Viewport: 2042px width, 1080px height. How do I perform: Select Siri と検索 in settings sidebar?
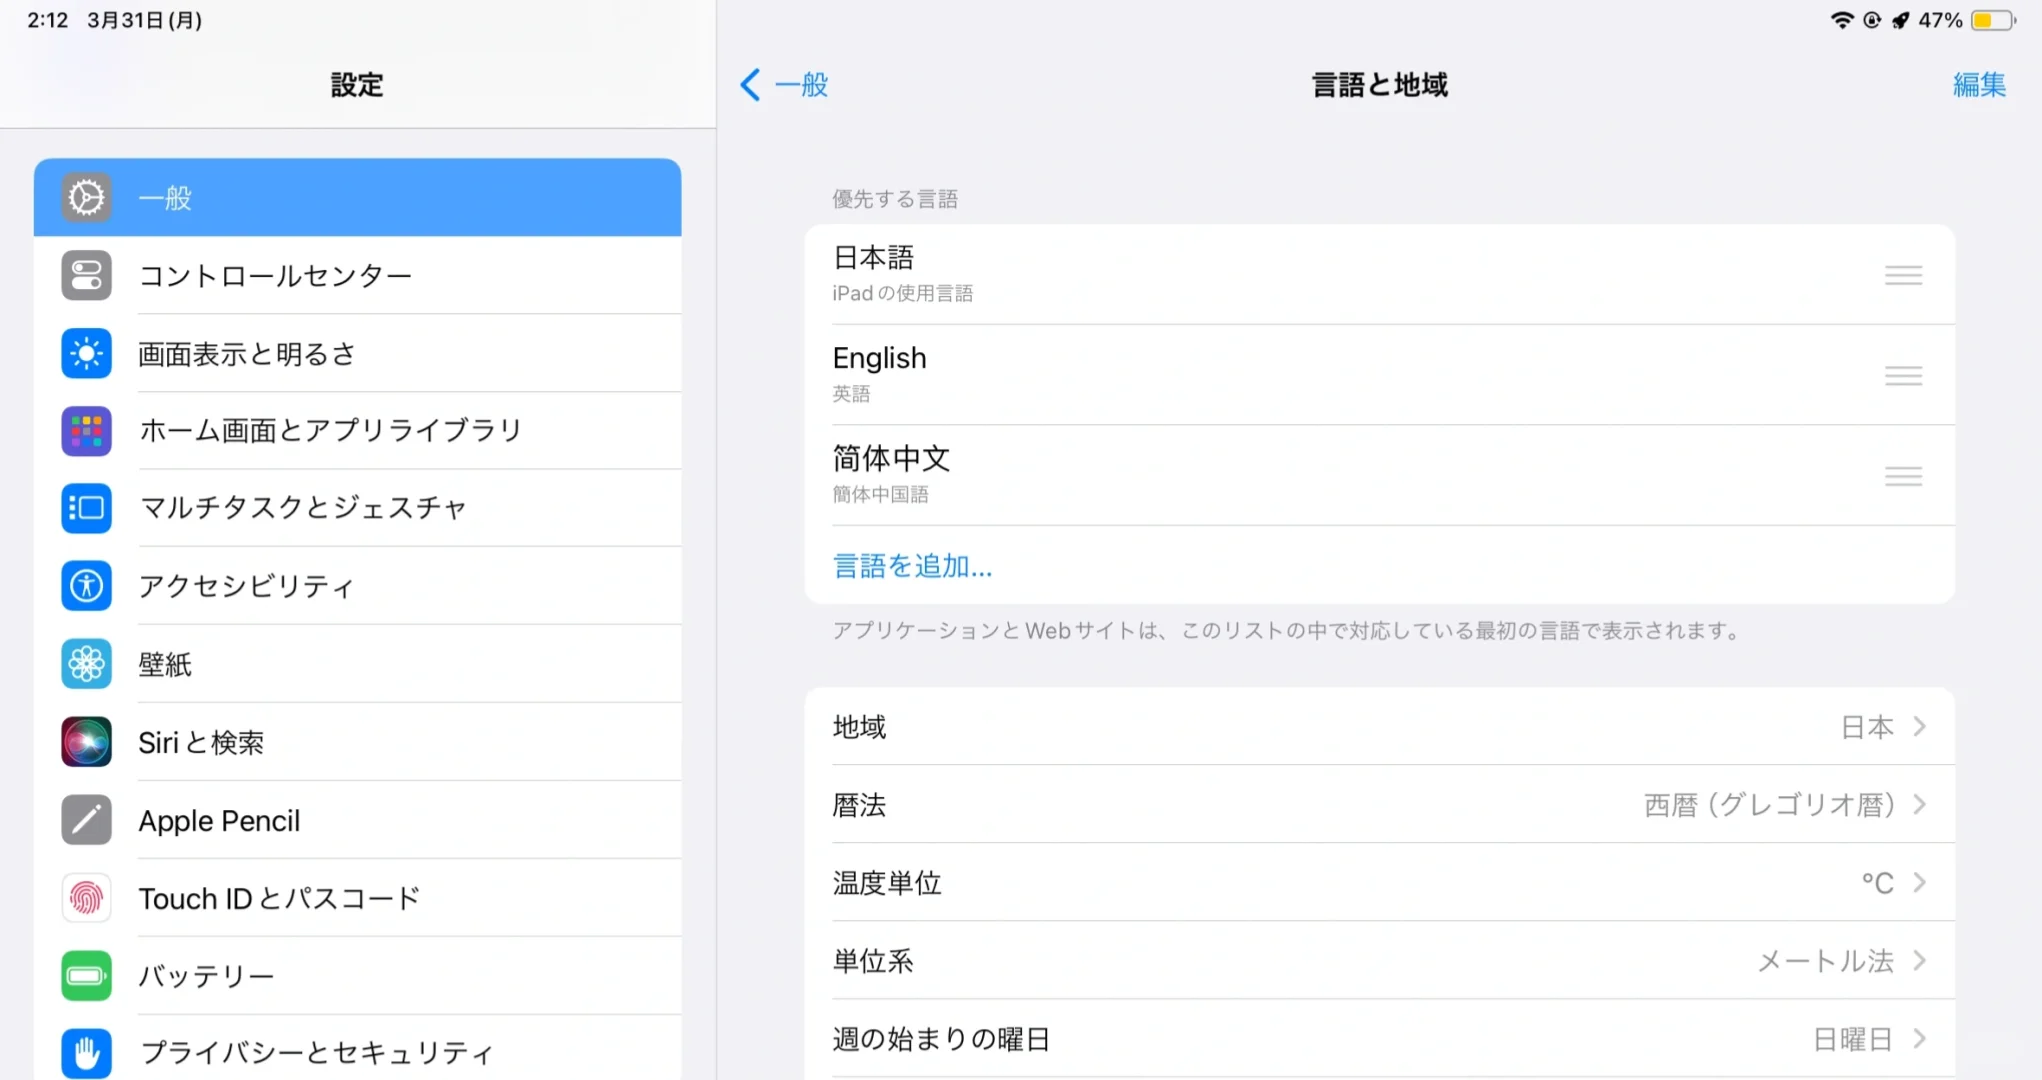tap(357, 742)
